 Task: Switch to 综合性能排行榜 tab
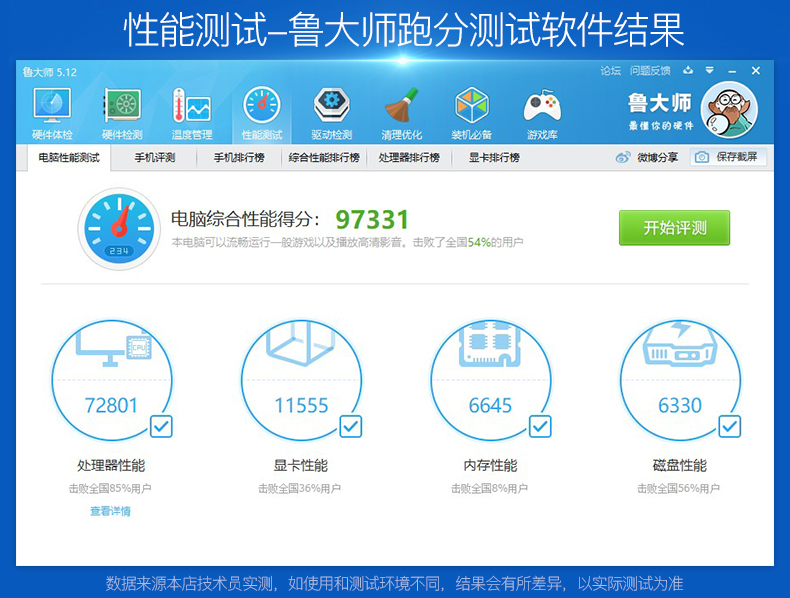coord(324,158)
